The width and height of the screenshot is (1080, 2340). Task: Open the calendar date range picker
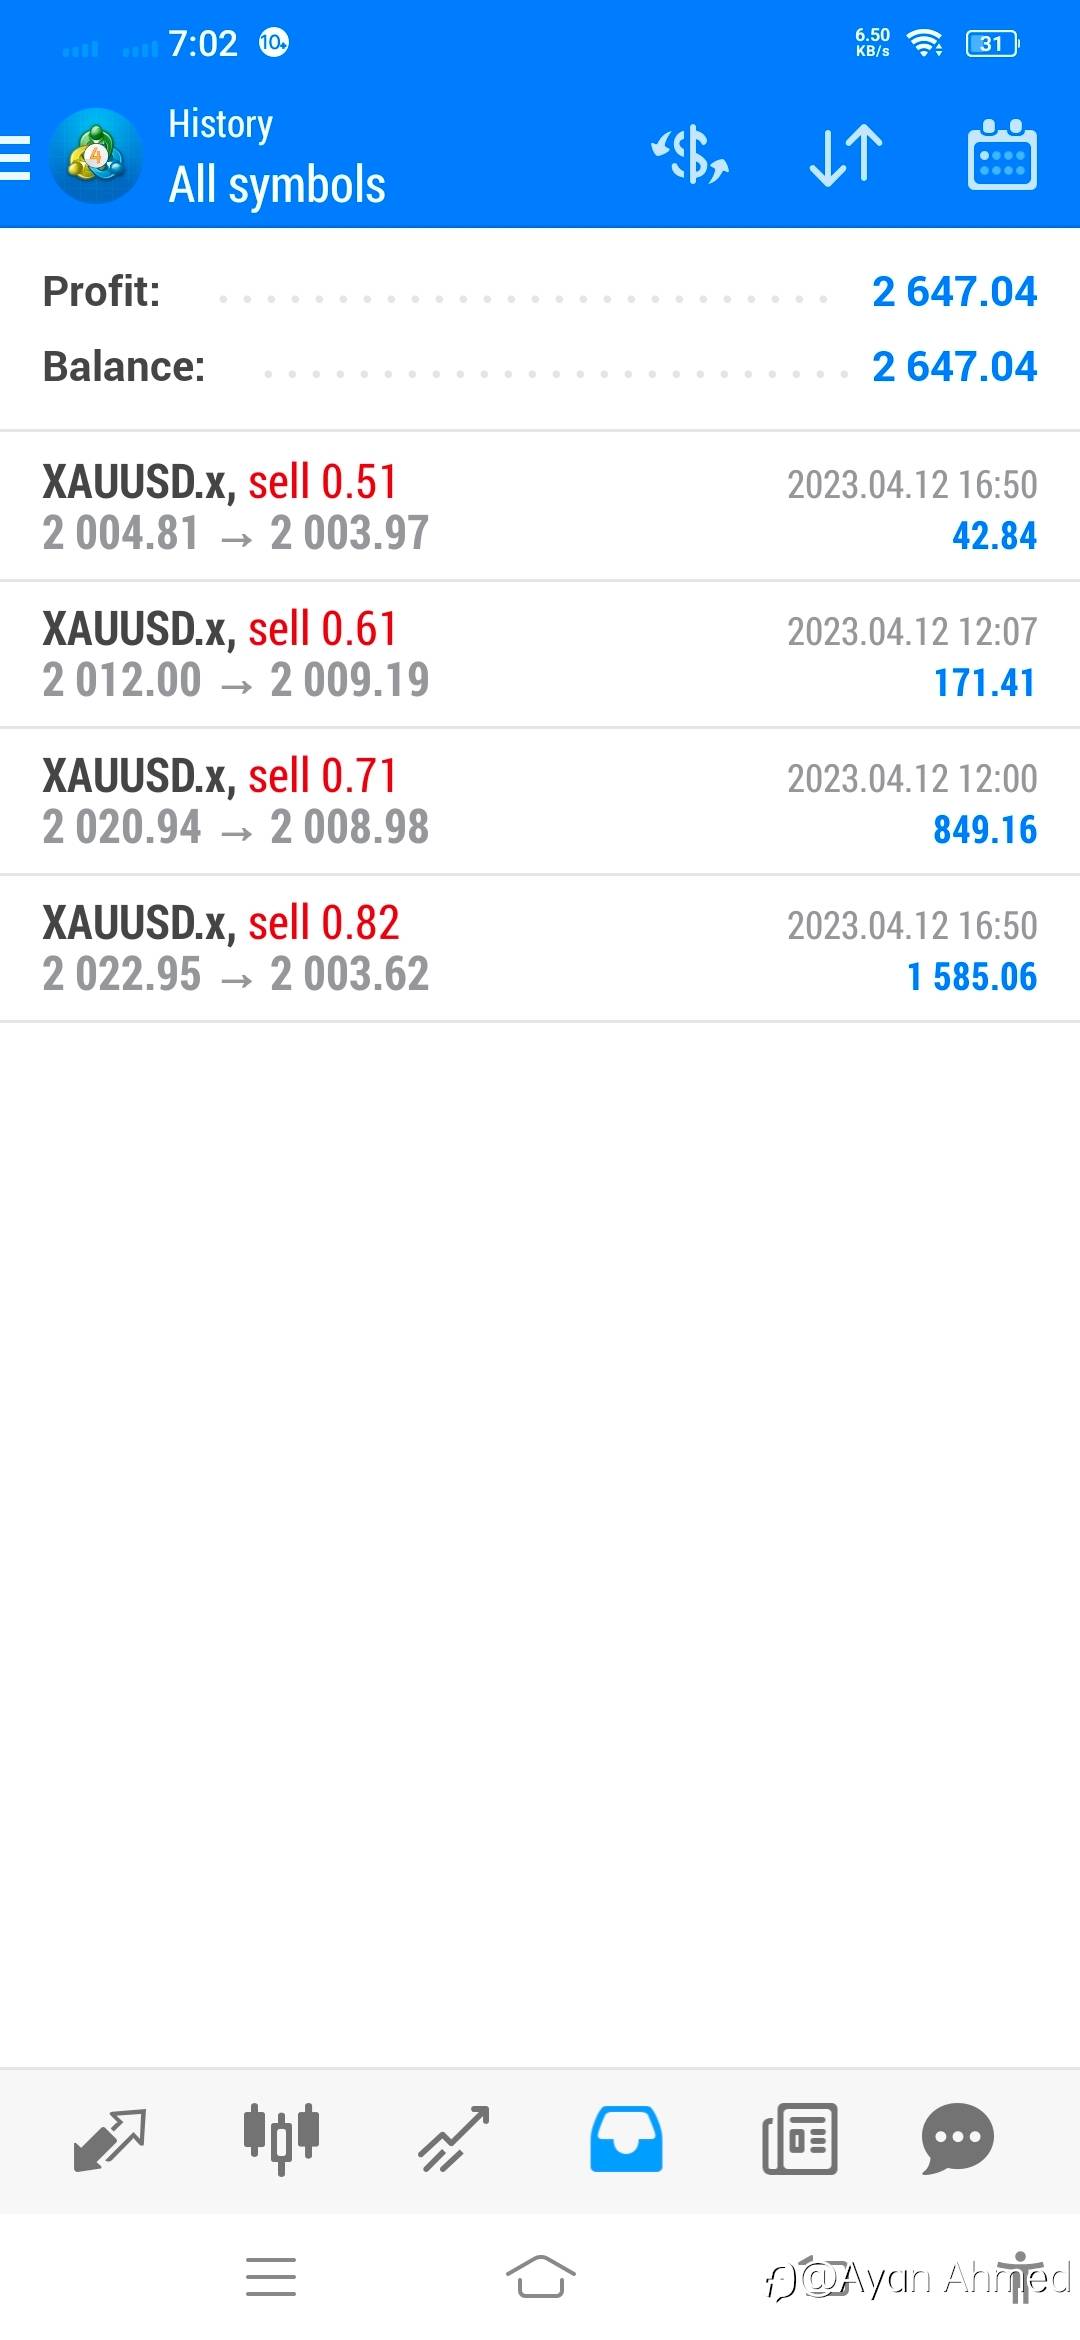click(1002, 156)
